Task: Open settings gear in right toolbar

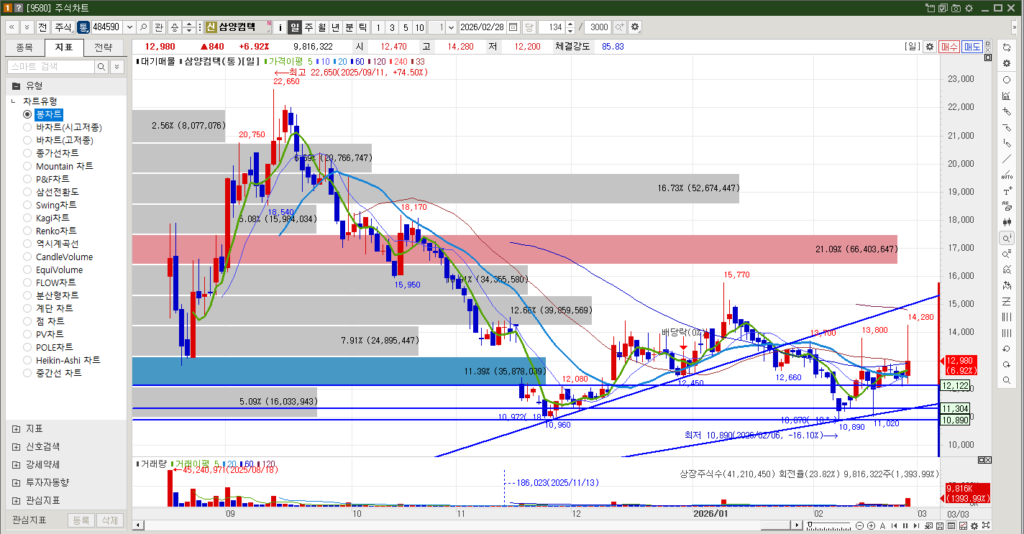Action: 1005,63
